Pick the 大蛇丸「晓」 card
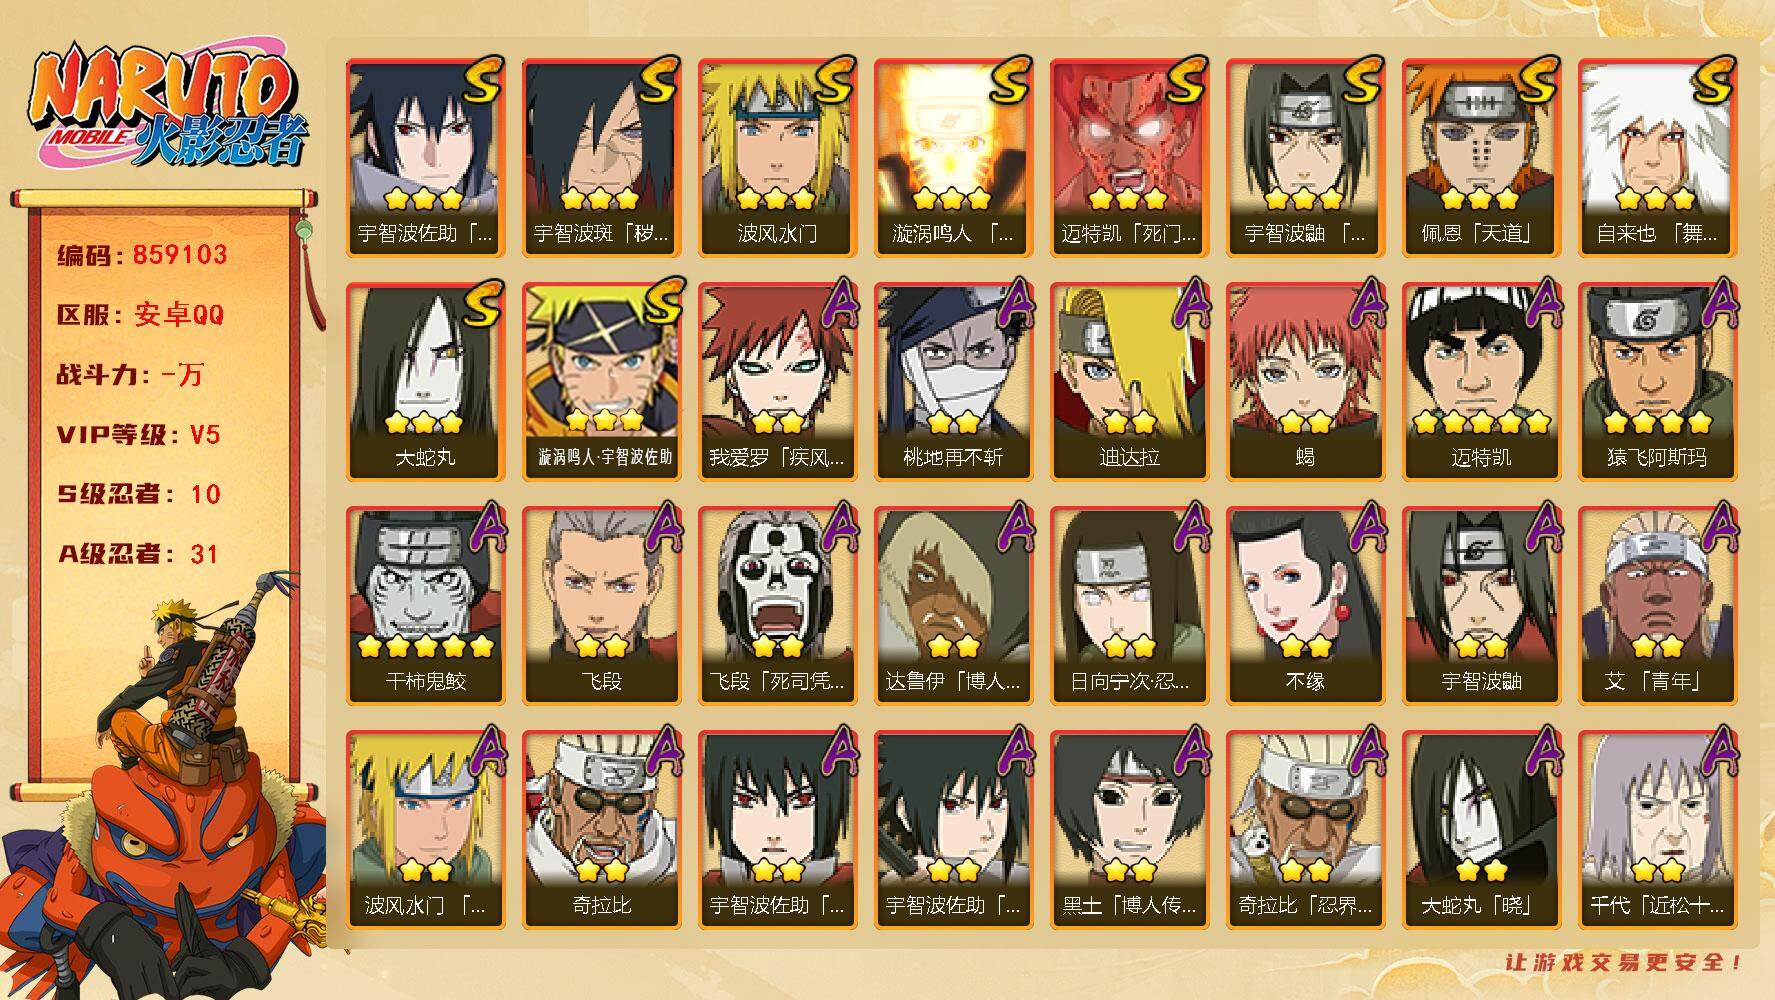The width and height of the screenshot is (1775, 1000). click(1481, 829)
